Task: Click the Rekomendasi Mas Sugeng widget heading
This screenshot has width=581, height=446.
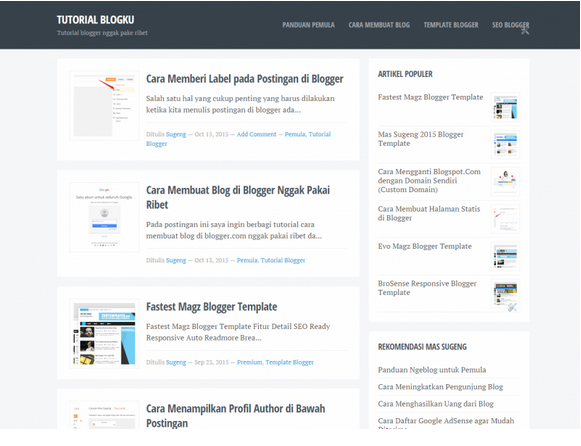Action: (422, 347)
